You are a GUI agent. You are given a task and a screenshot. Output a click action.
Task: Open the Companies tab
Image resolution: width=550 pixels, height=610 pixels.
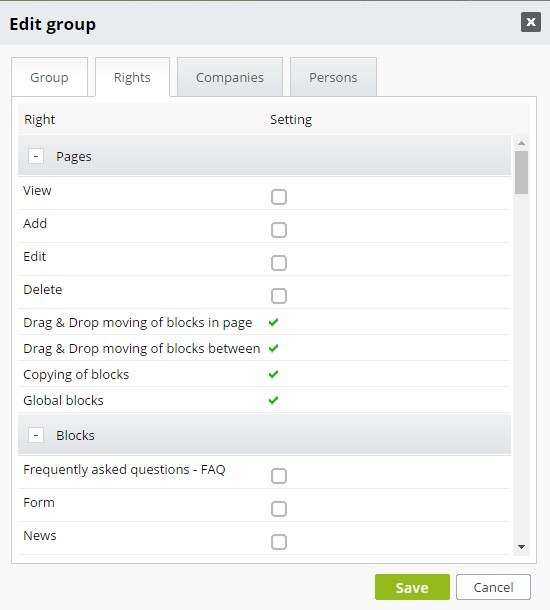click(x=230, y=77)
